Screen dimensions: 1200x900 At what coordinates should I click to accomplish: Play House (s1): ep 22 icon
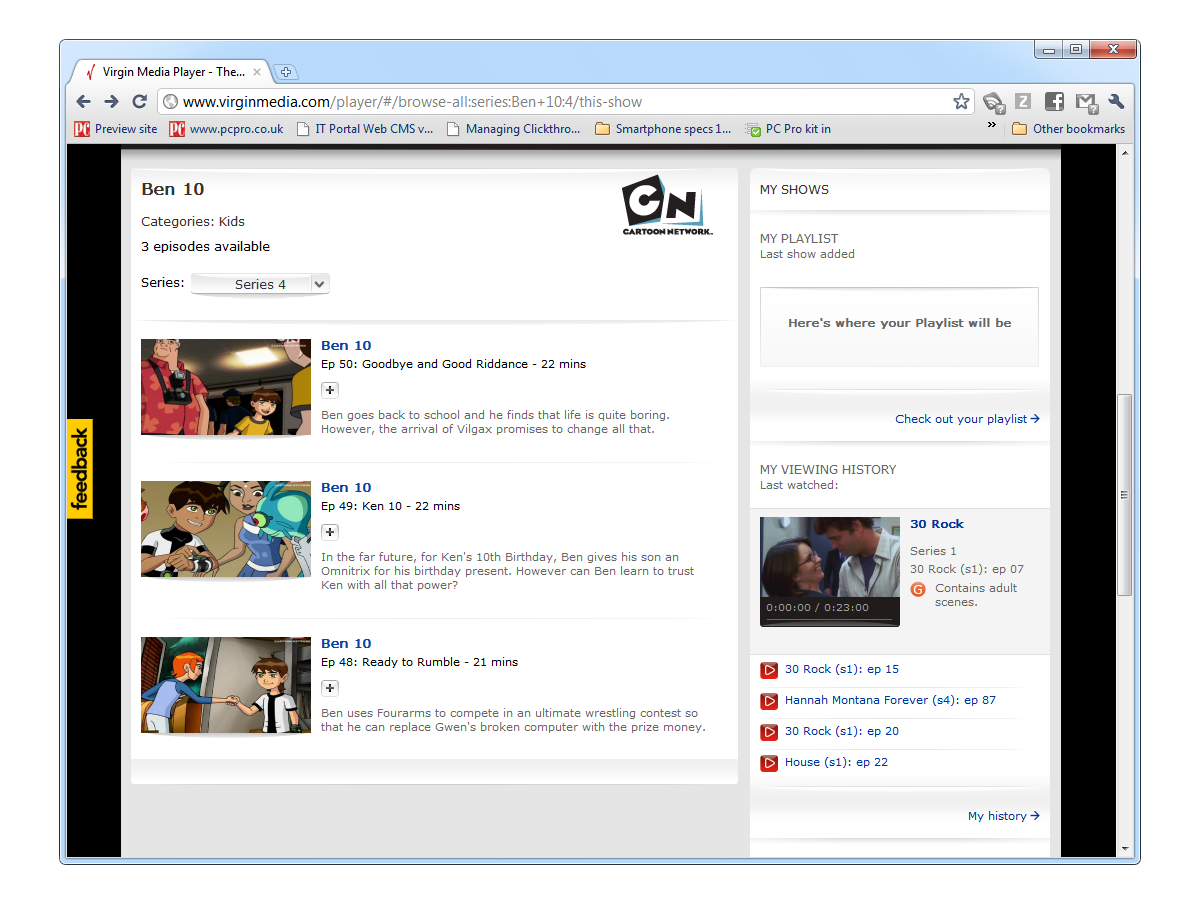(x=769, y=763)
